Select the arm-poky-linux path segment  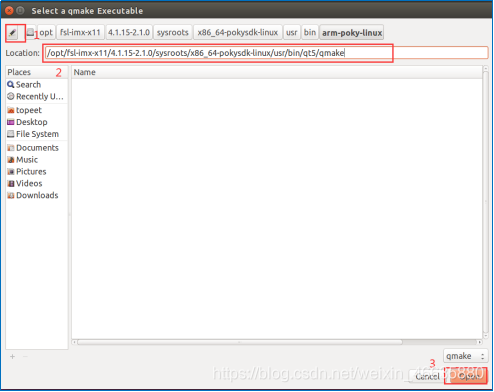click(352, 33)
